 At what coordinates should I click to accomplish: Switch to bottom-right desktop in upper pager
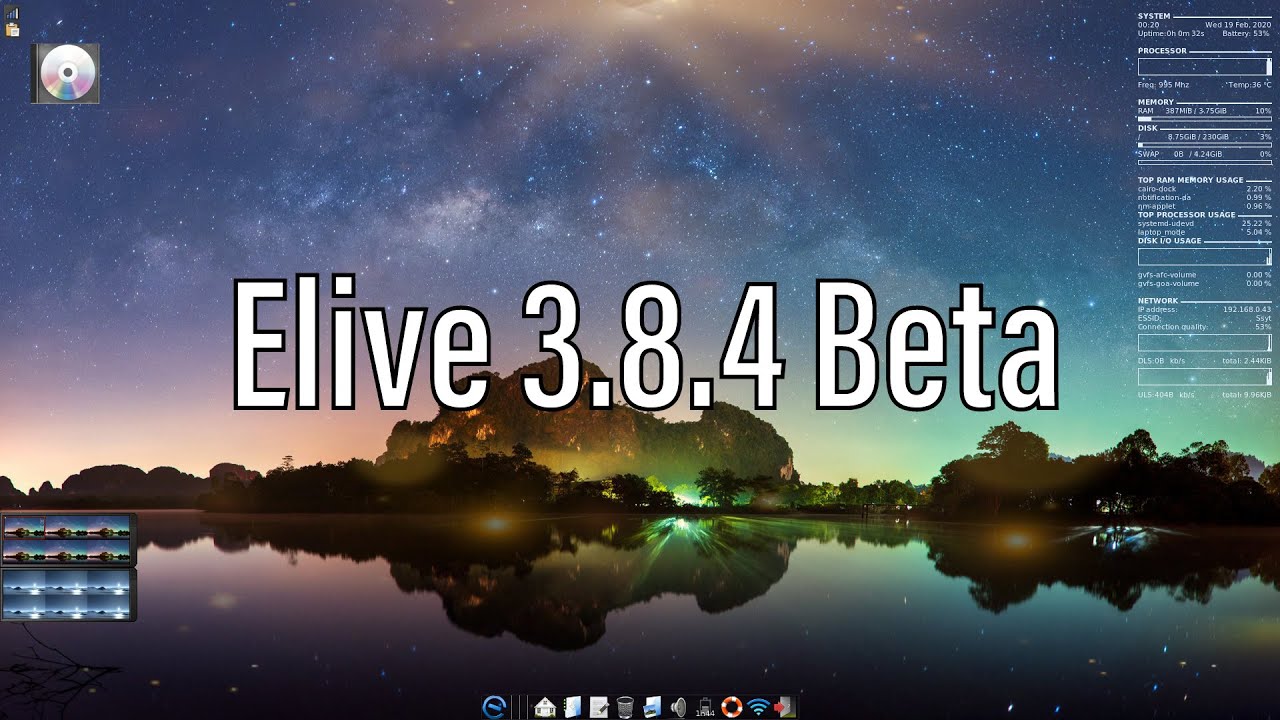(108, 551)
